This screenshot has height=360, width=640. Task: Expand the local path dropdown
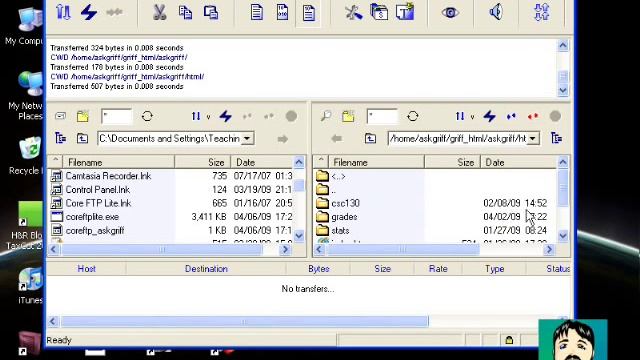pos(247,139)
